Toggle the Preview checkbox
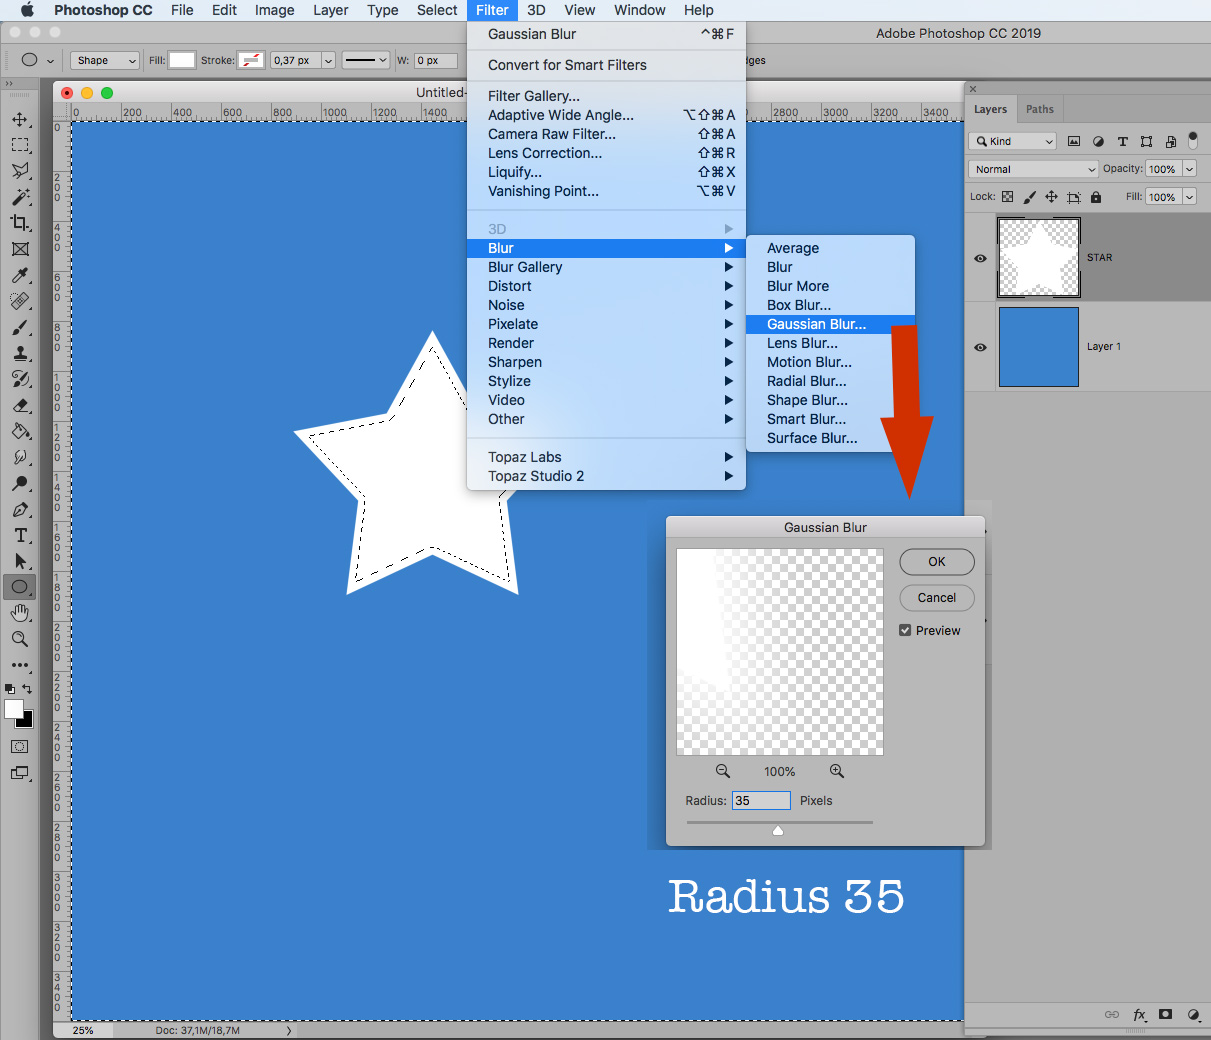This screenshot has width=1211, height=1040. tap(905, 630)
